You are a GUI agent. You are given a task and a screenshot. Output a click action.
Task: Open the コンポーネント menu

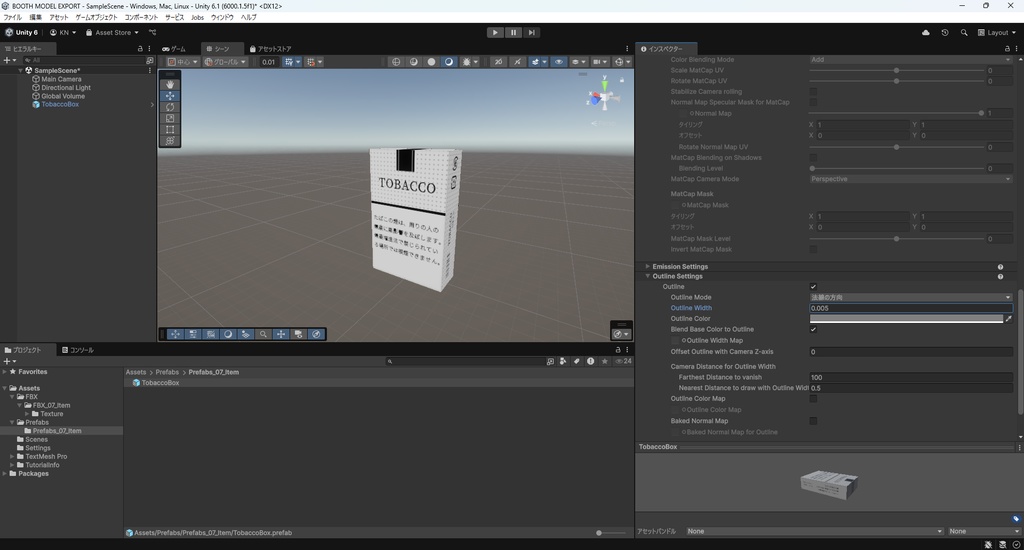click(x=141, y=17)
